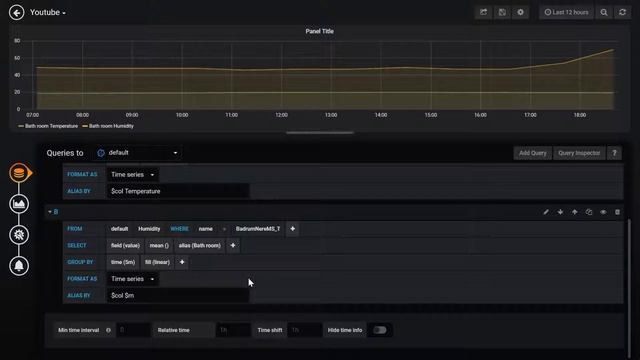Open the default data source dropdown
The height and width of the screenshot is (360, 640).
(x=138, y=153)
